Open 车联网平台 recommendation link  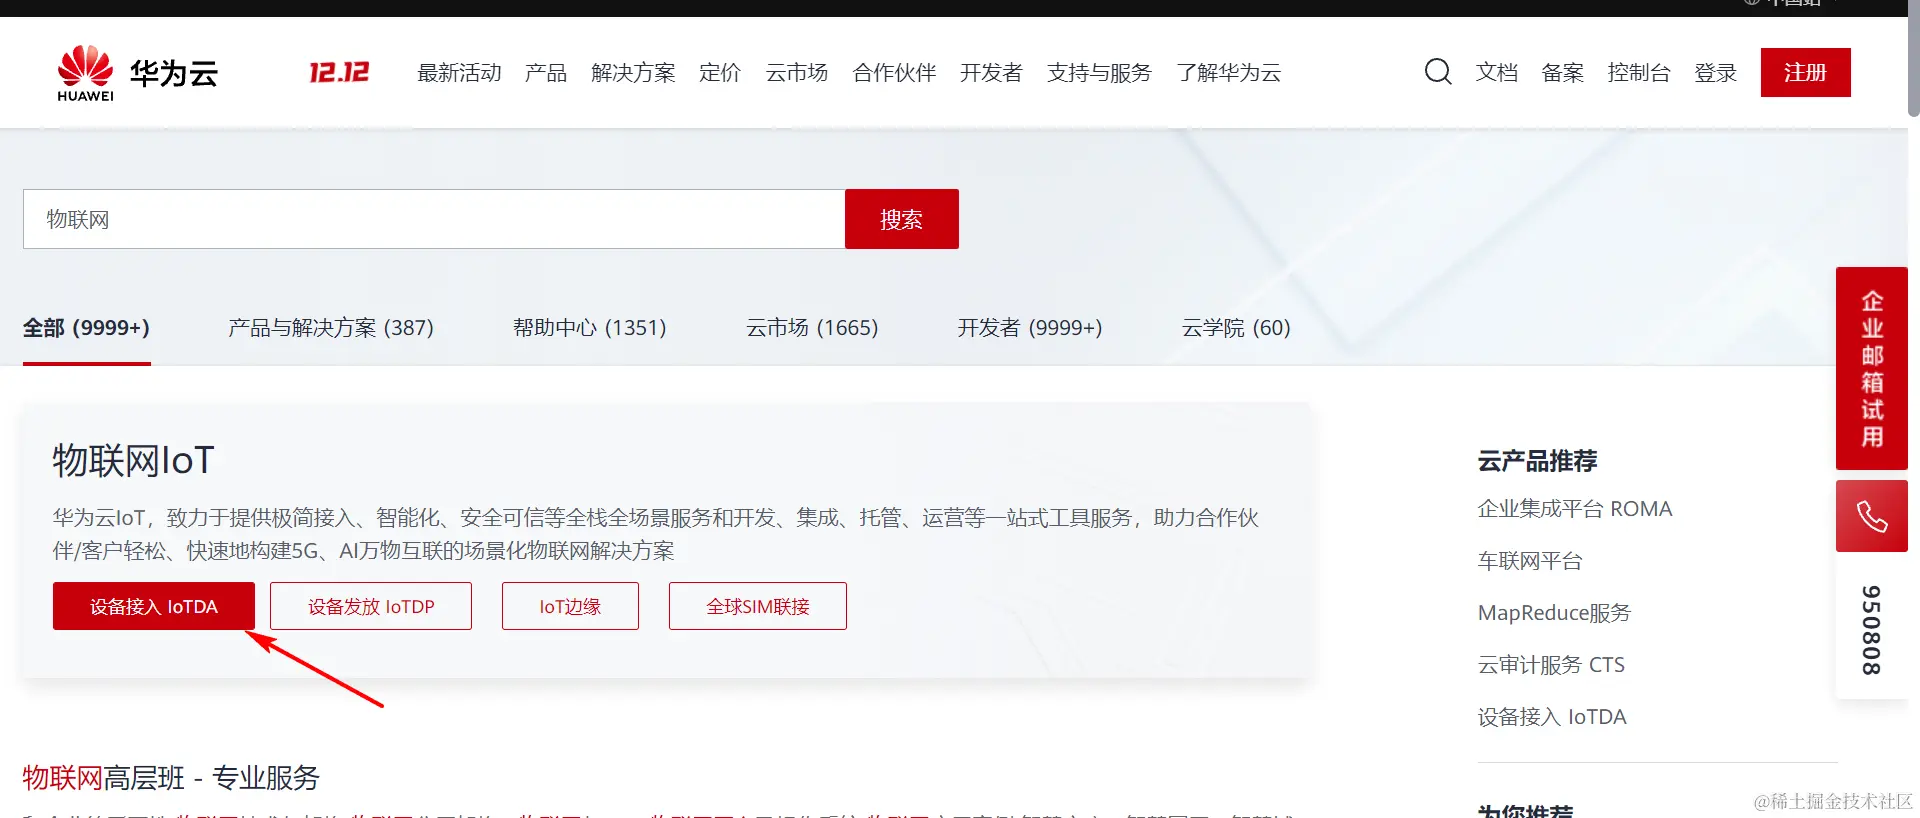[1530, 561]
